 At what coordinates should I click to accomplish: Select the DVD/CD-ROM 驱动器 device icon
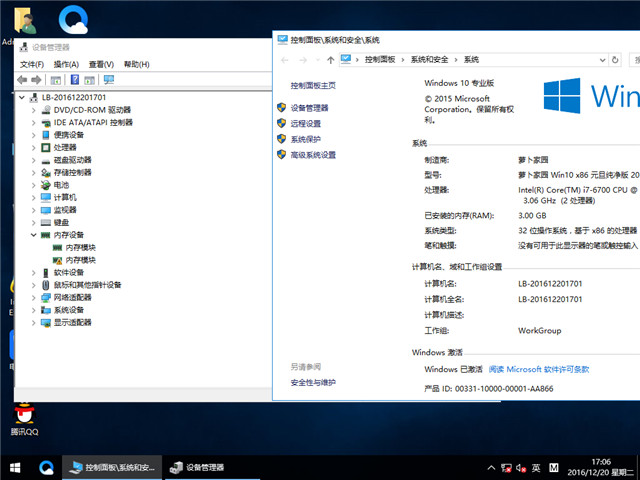click(x=46, y=110)
